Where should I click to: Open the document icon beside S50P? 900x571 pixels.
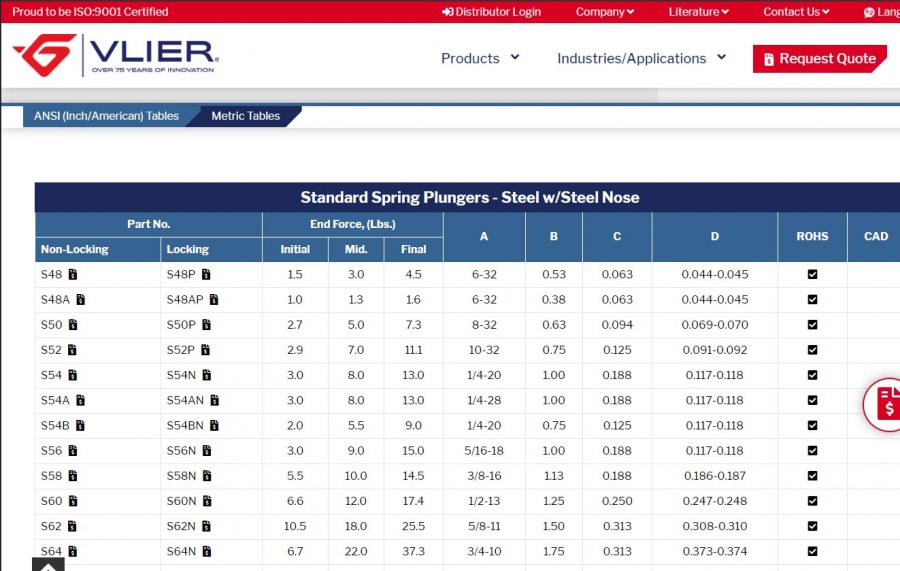point(207,325)
